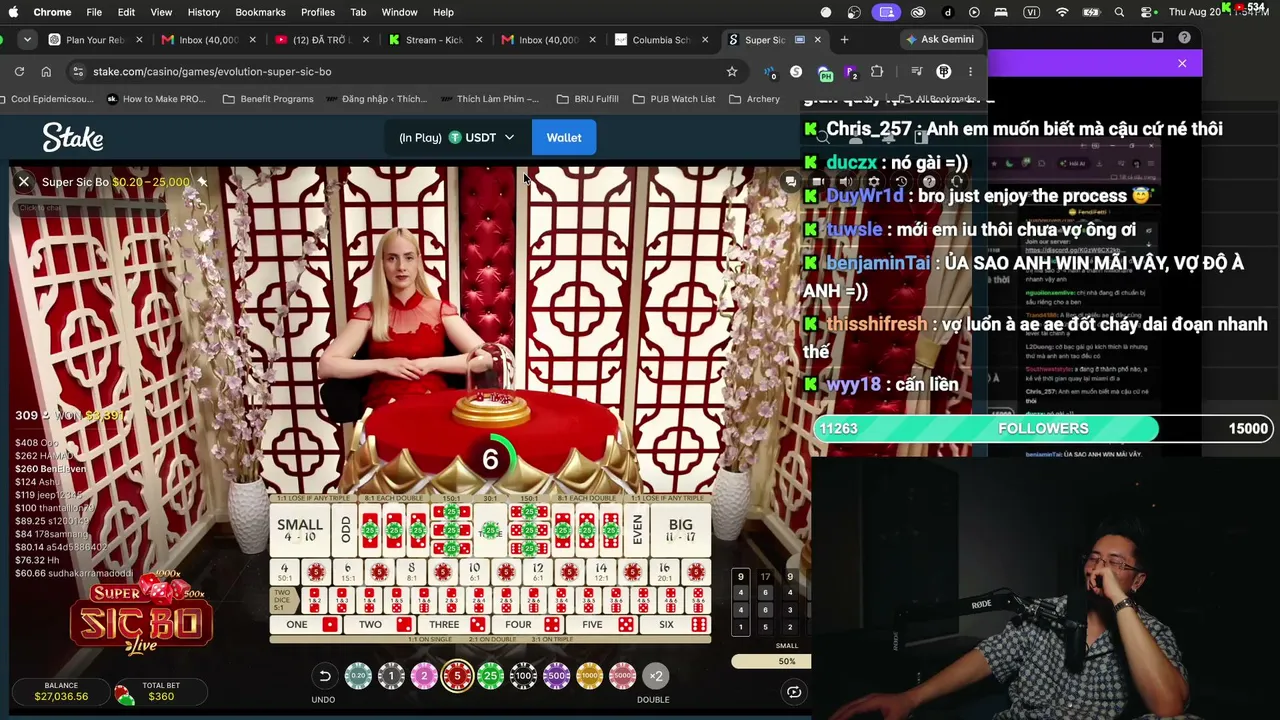The image size is (1280, 720).
Task: Bet on the any triple 30:1 square
Action: pyautogui.click(x=490, y=530)
